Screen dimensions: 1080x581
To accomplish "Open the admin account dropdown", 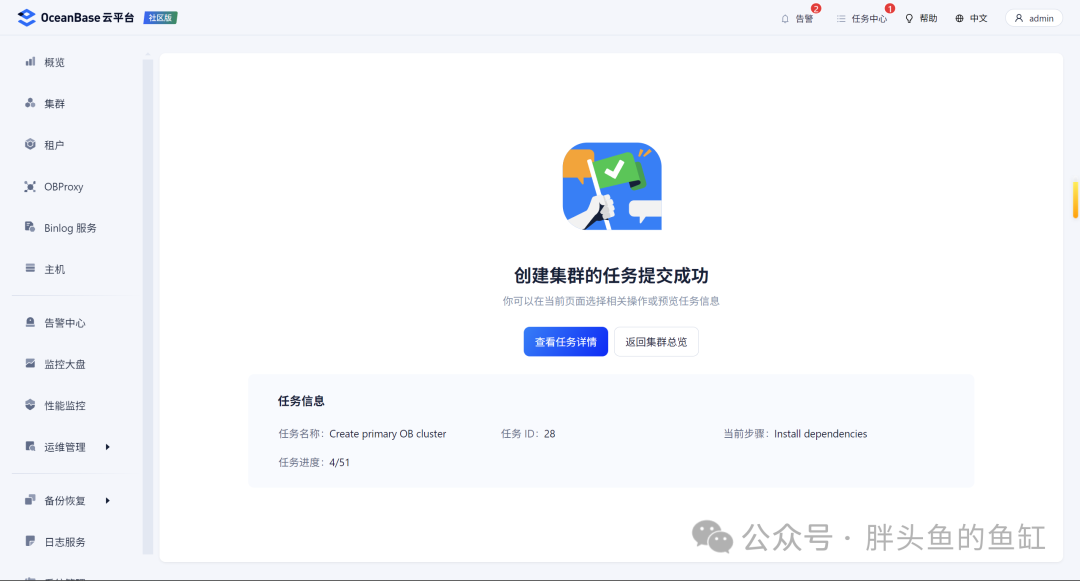I will coord(1034,19).
